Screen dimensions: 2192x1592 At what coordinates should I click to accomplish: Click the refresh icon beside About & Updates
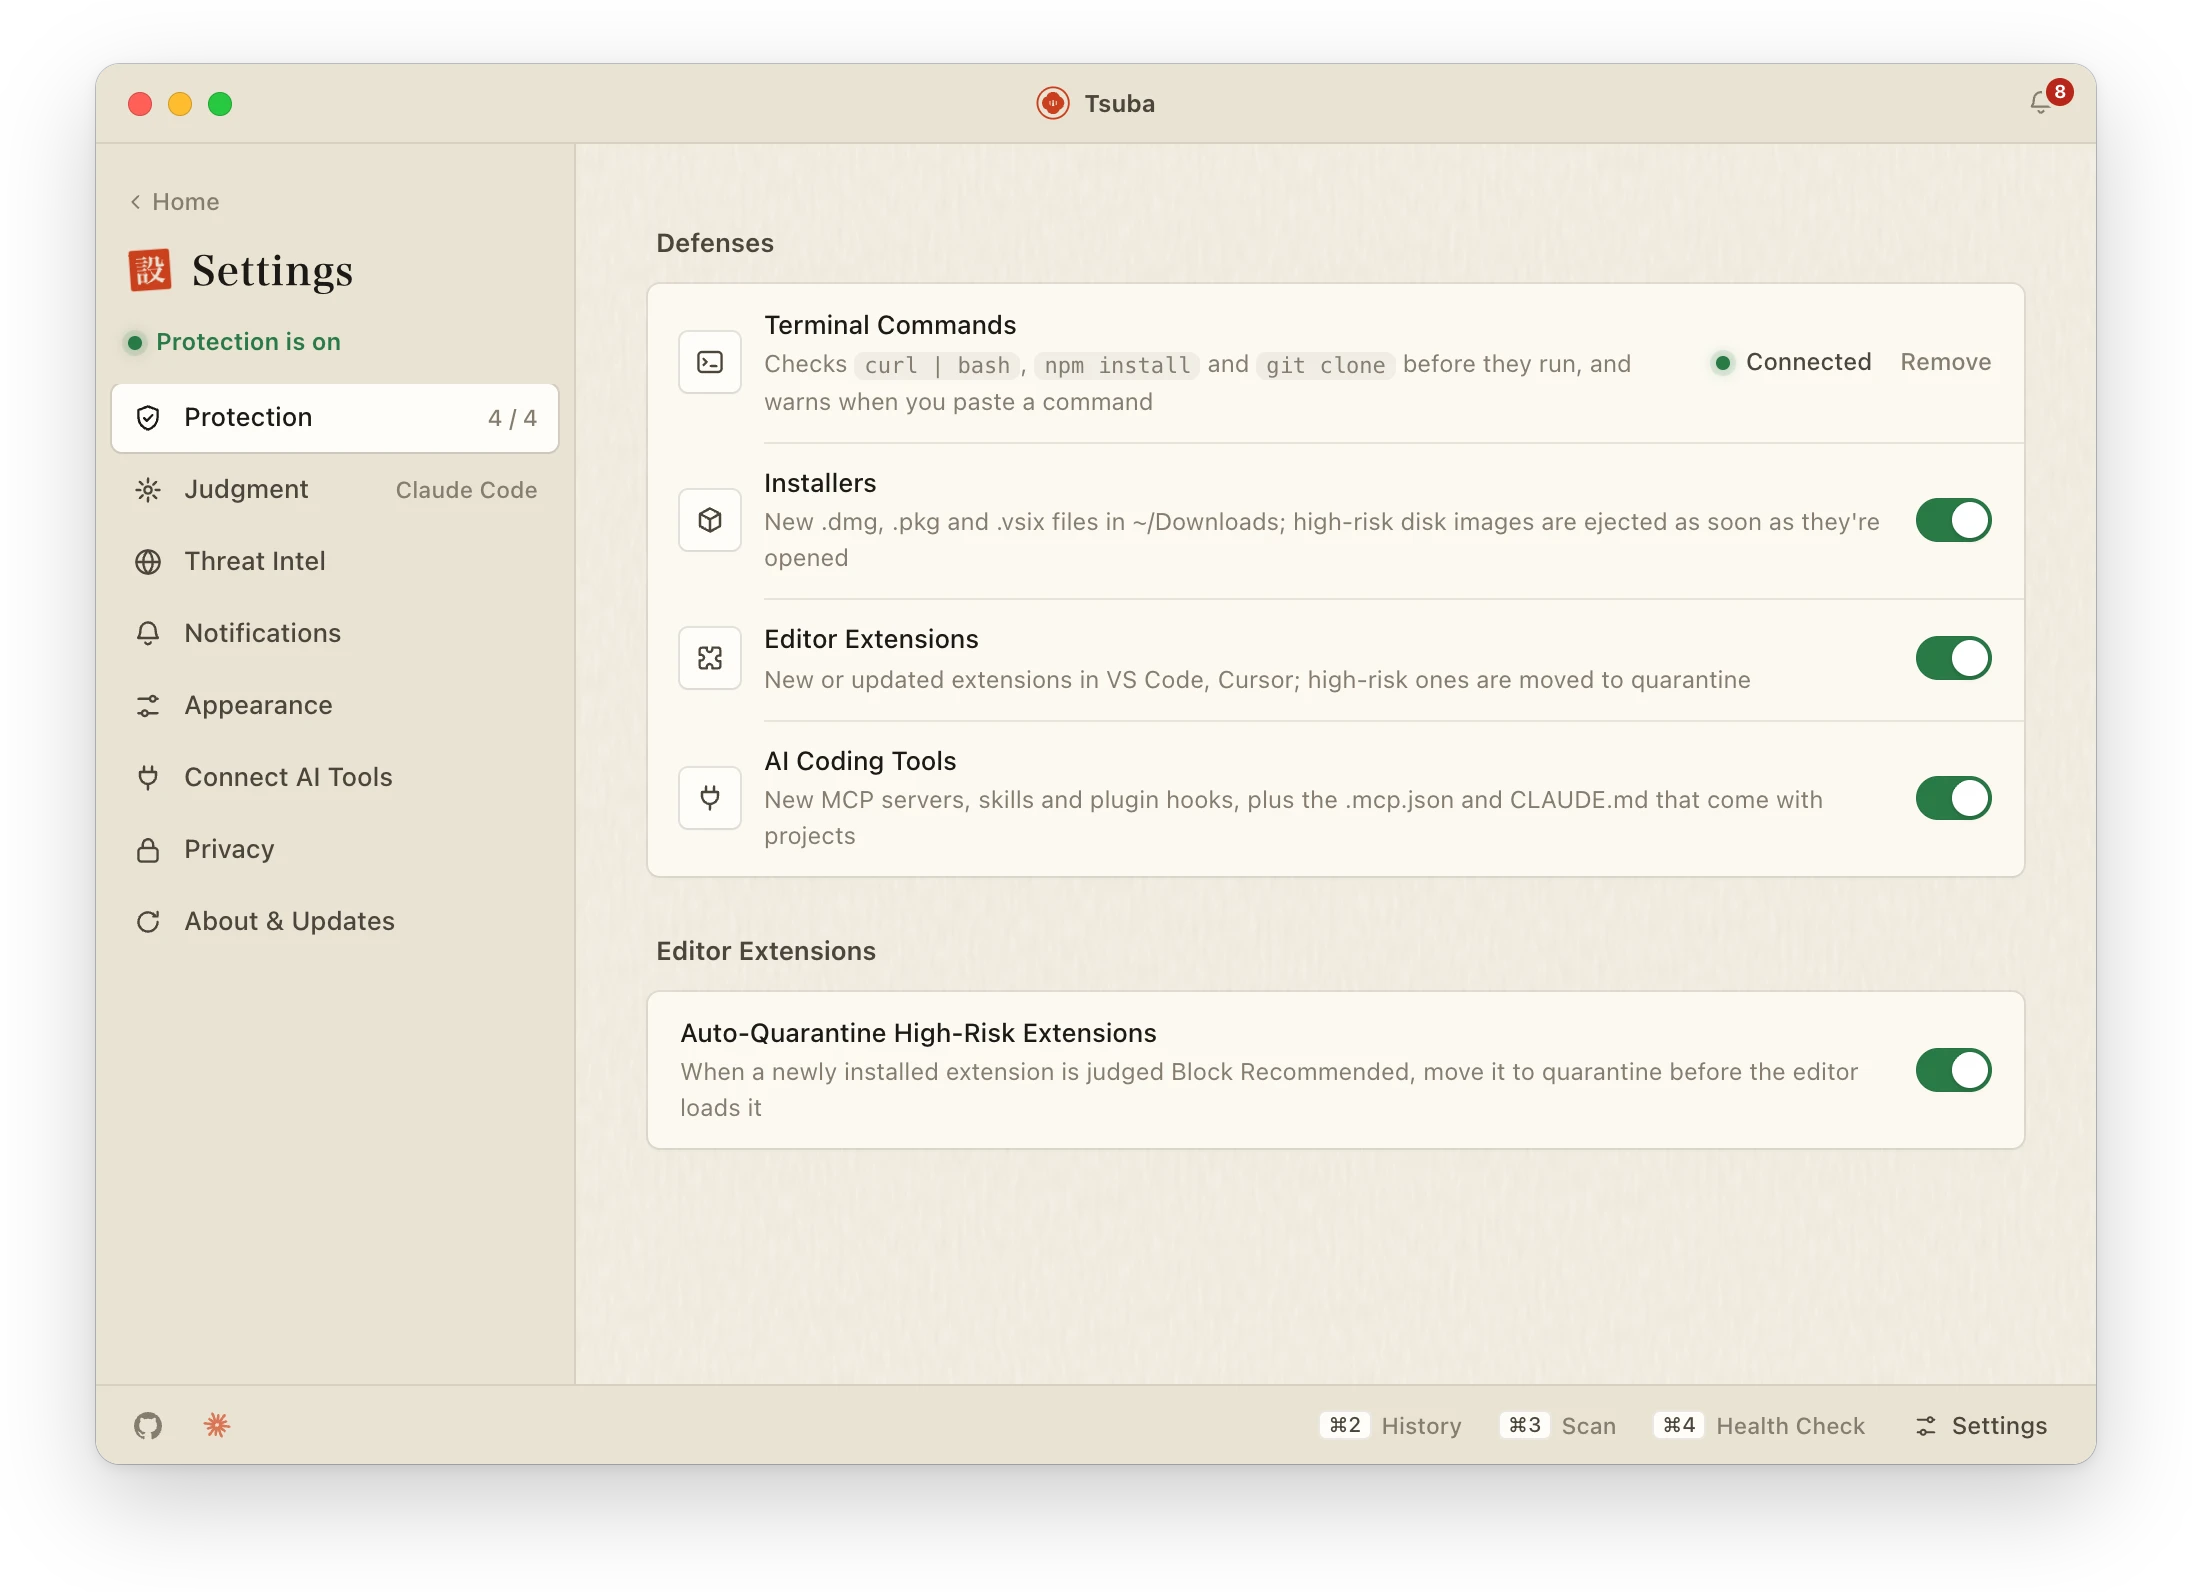[148, 922]
